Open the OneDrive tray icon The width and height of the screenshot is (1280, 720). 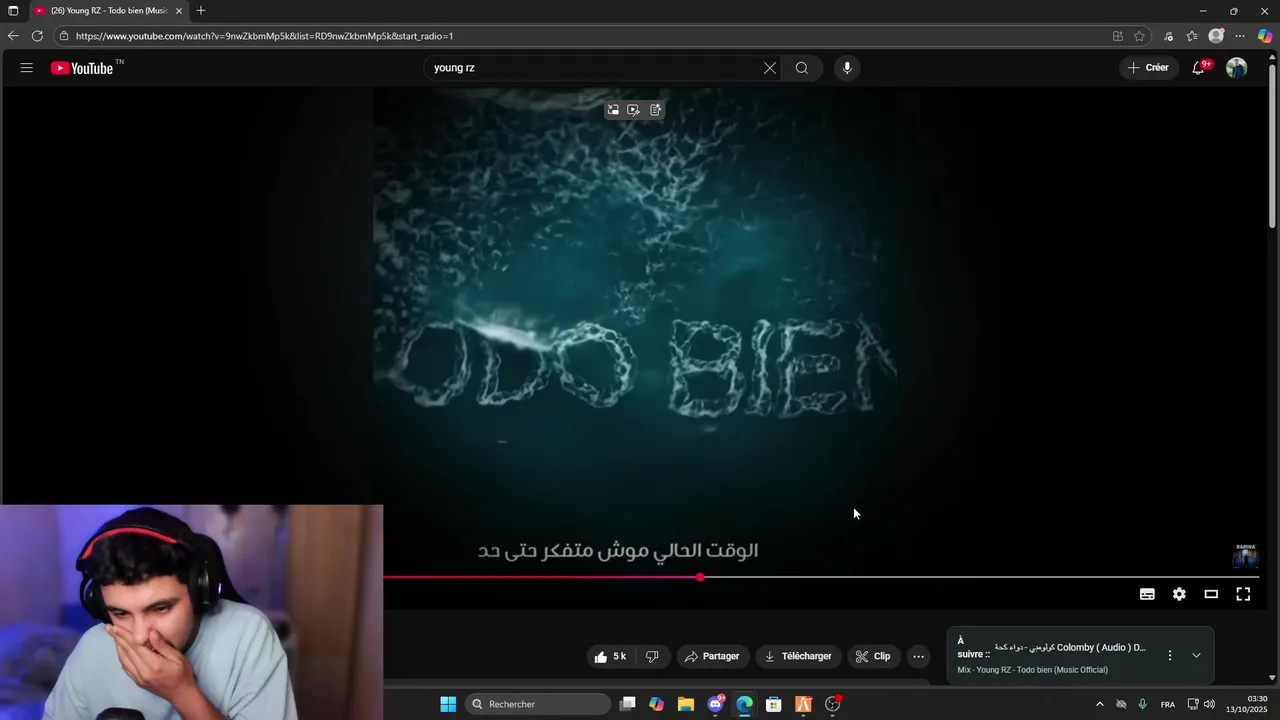pyautogui.click(x=1122, y=704)
